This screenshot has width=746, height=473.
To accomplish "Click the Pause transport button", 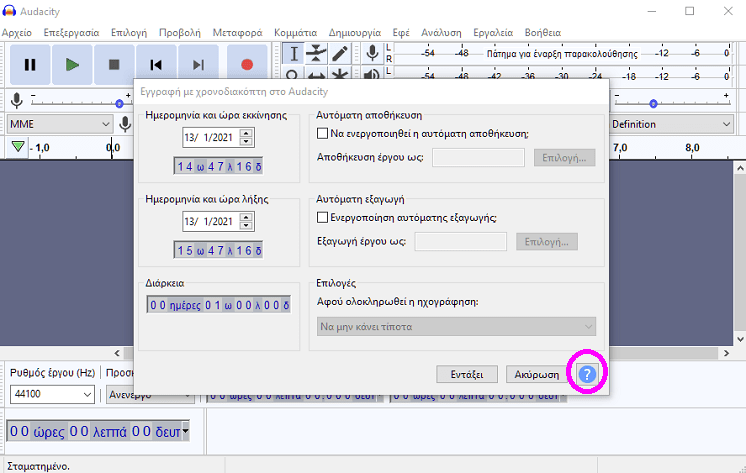I will [x=30, y=65].
